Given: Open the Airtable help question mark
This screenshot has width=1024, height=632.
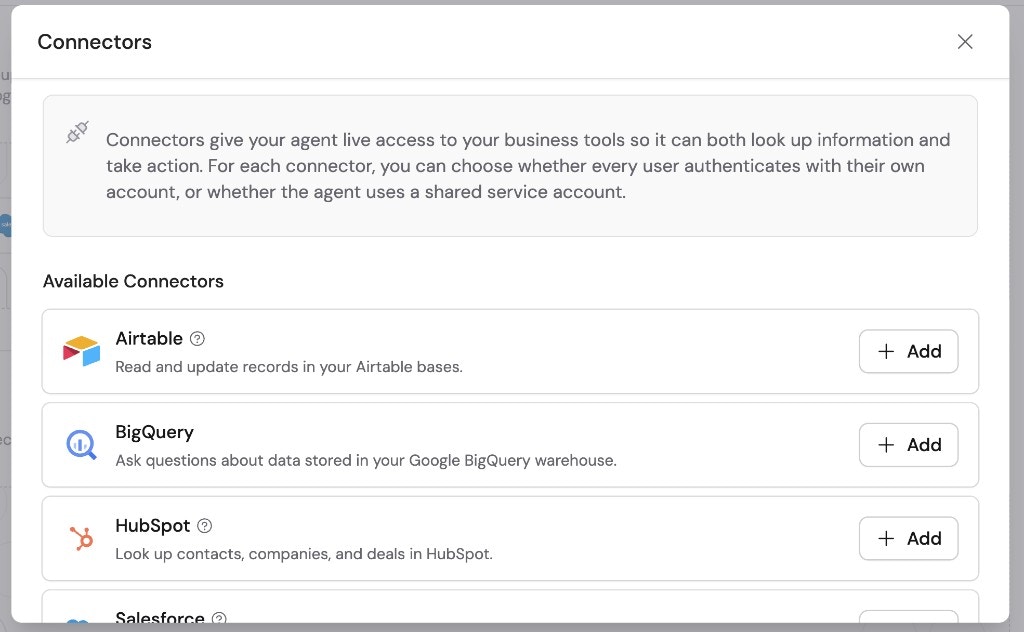Looking at the screenshot, I should (197, 338).
